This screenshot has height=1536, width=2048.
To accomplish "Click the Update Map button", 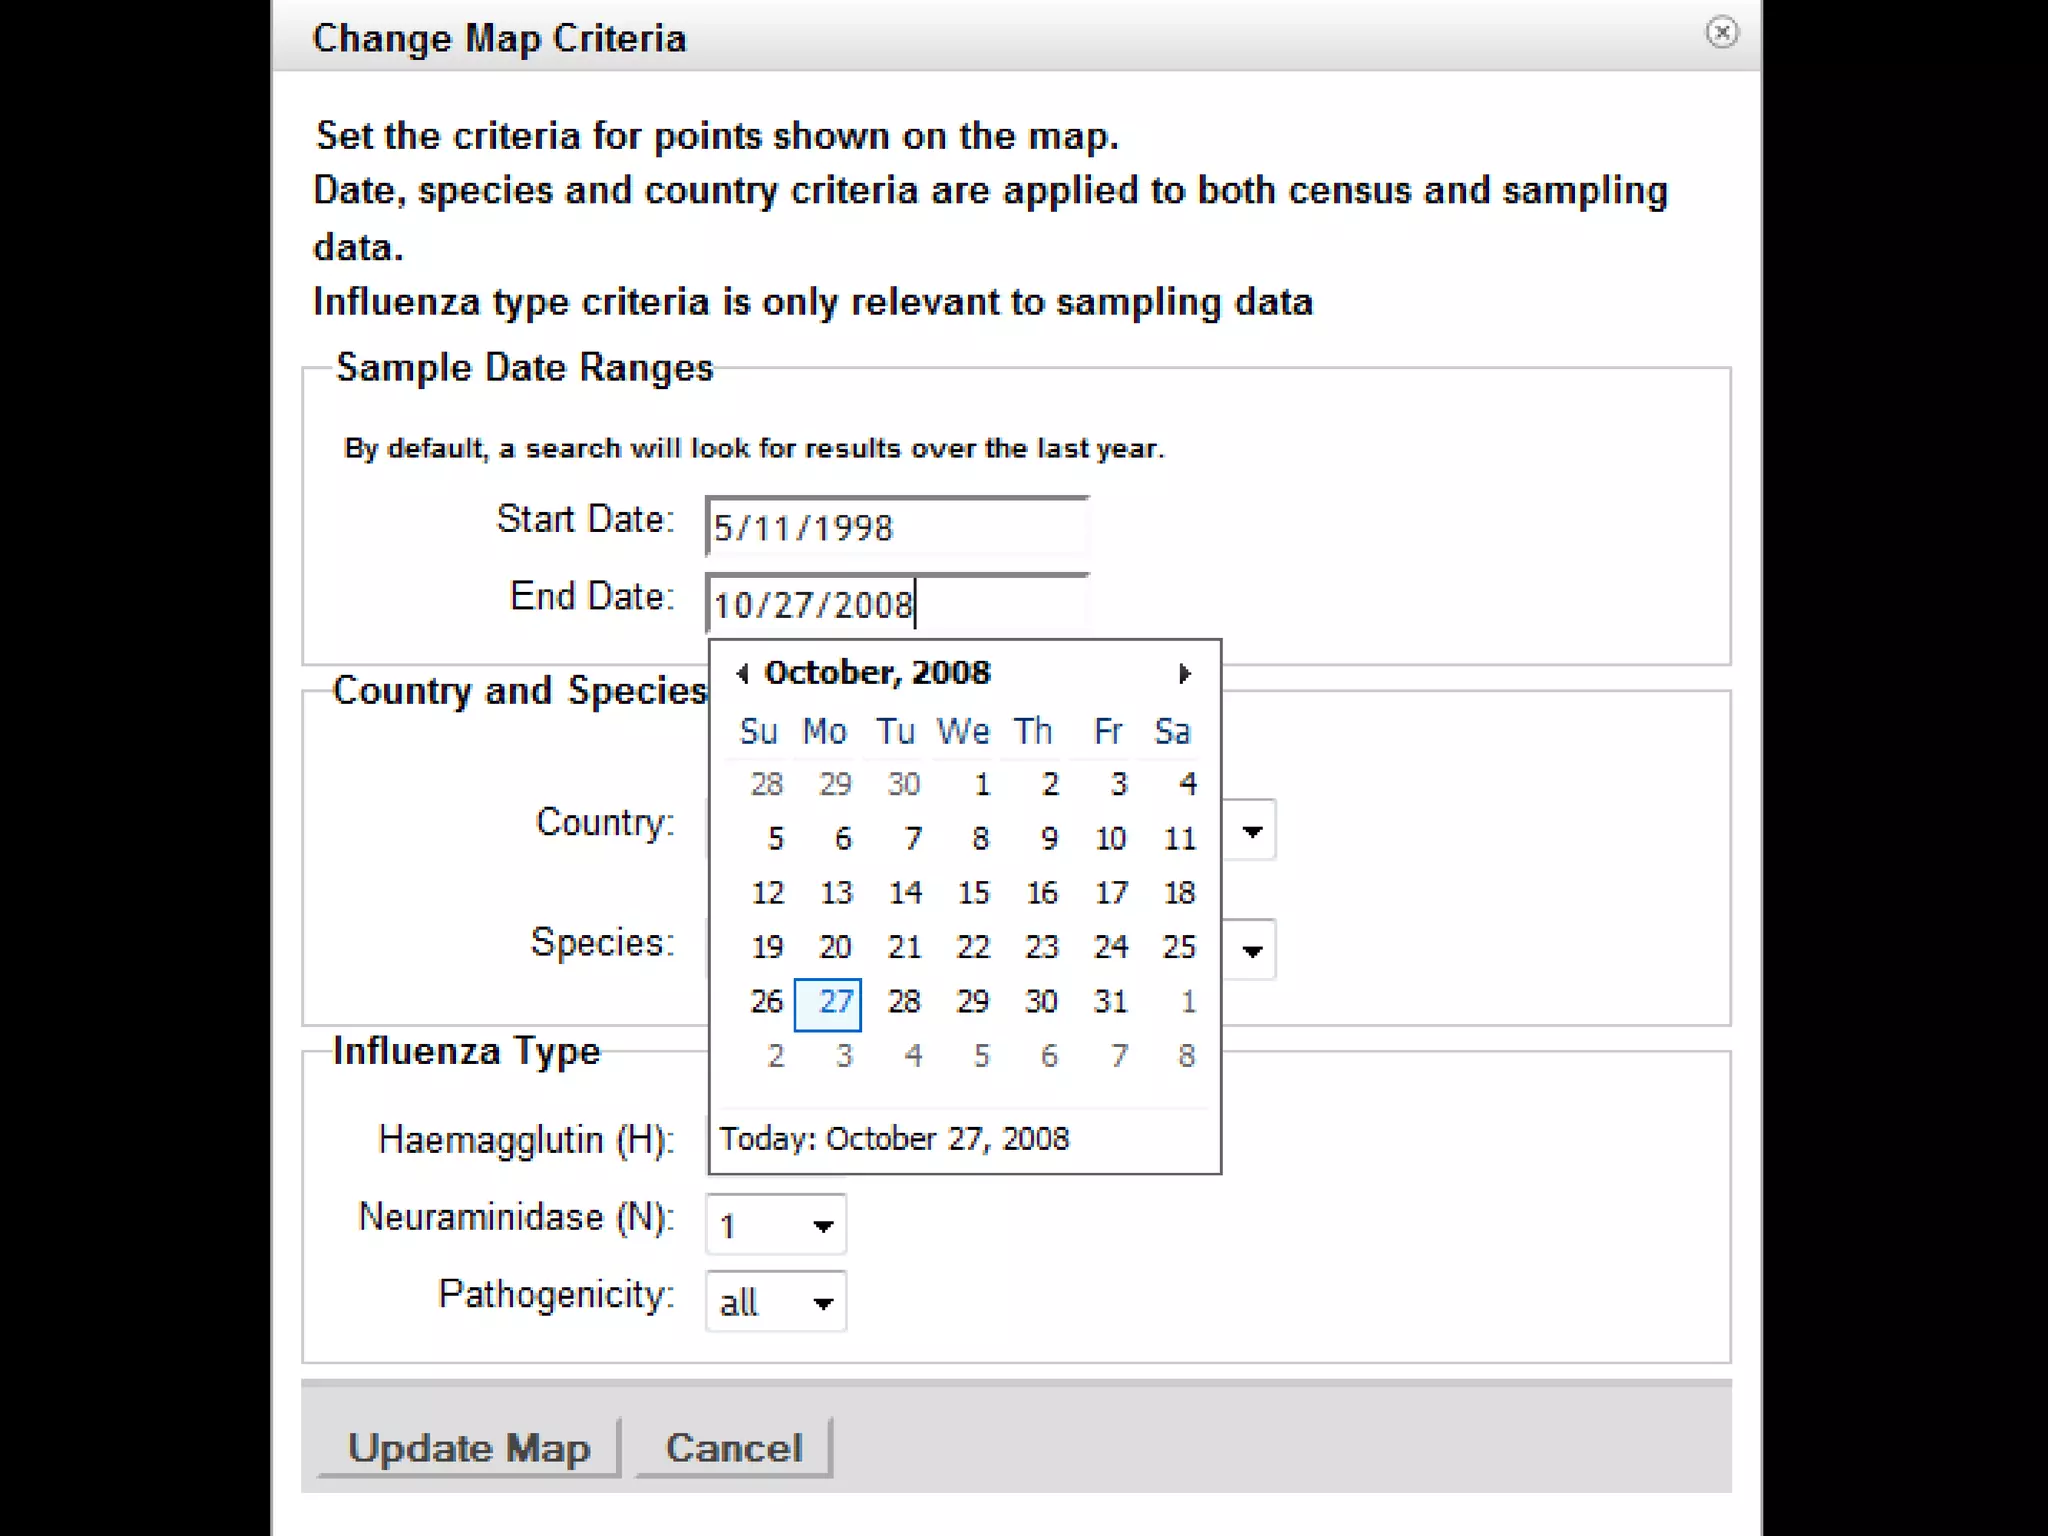I will pyautogui.click(x=468, y=1448).
